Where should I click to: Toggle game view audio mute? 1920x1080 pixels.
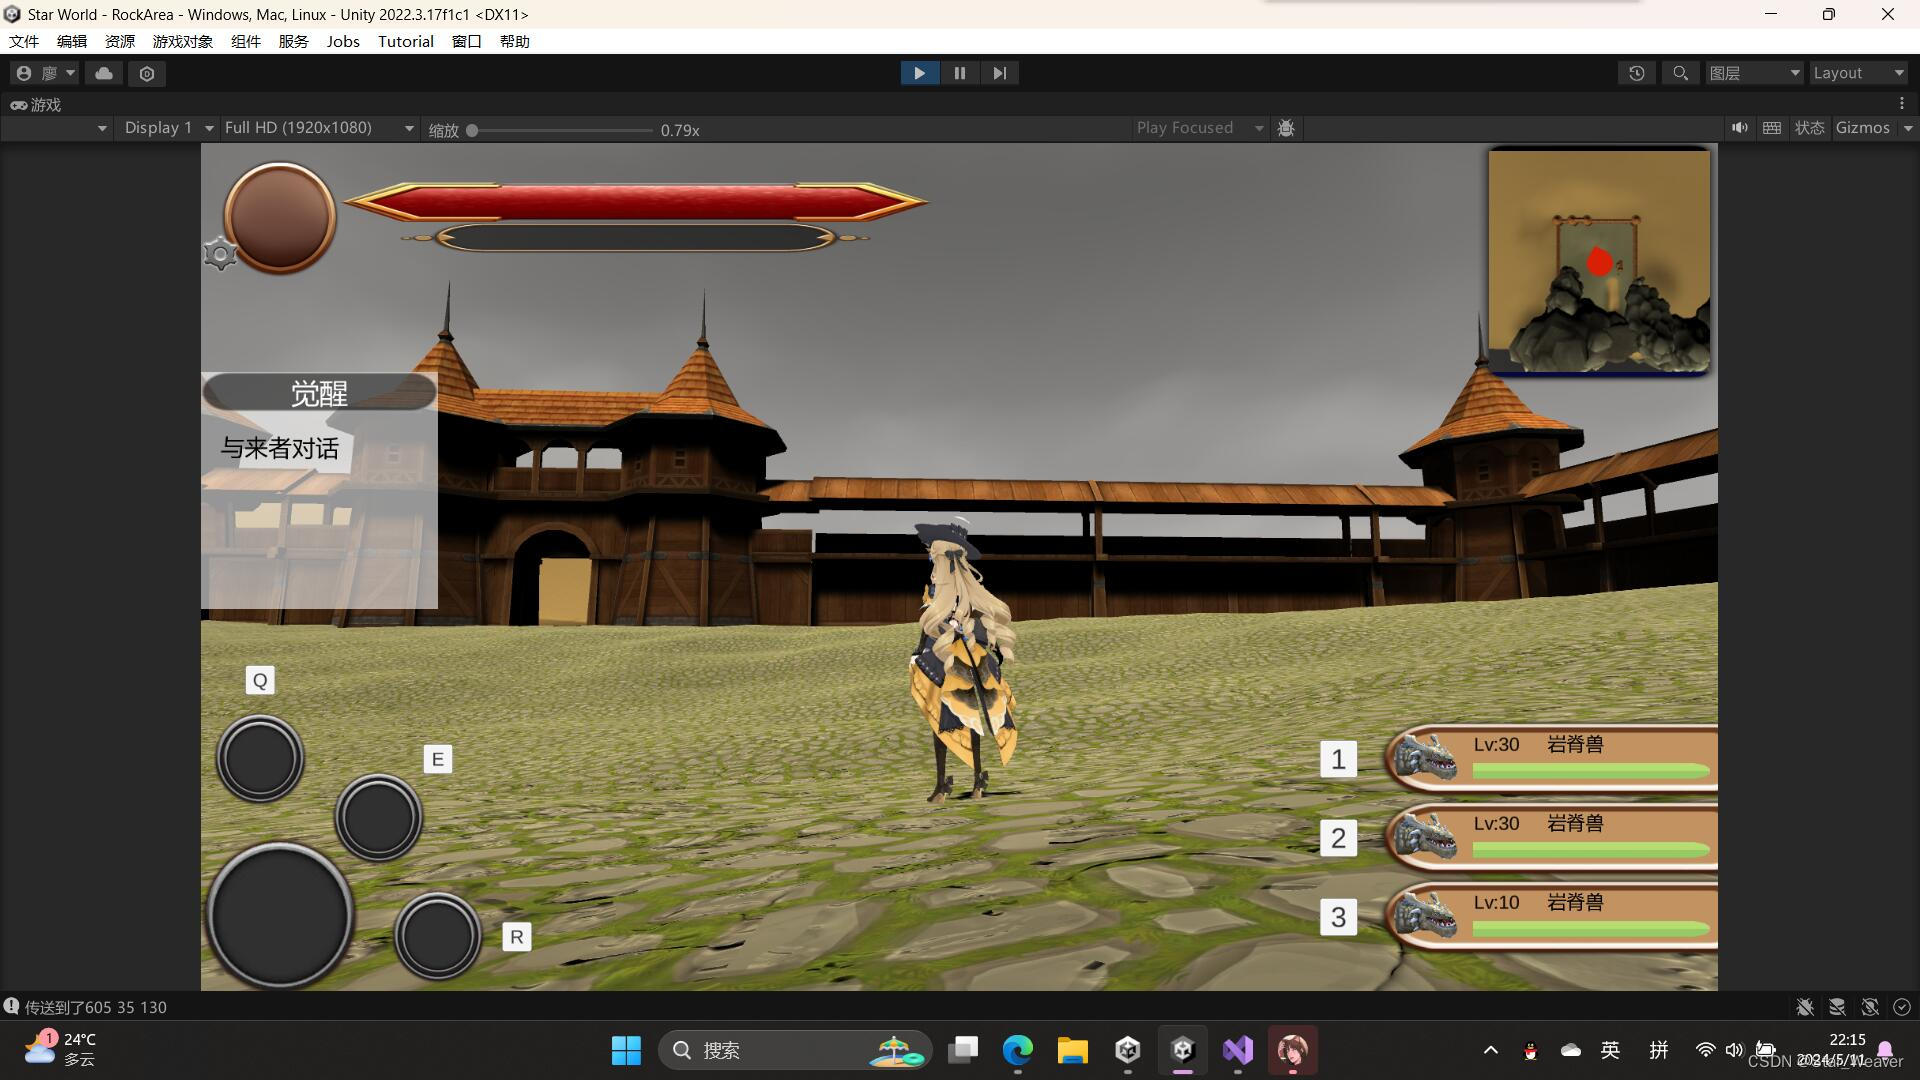(x=1740, y=128)
